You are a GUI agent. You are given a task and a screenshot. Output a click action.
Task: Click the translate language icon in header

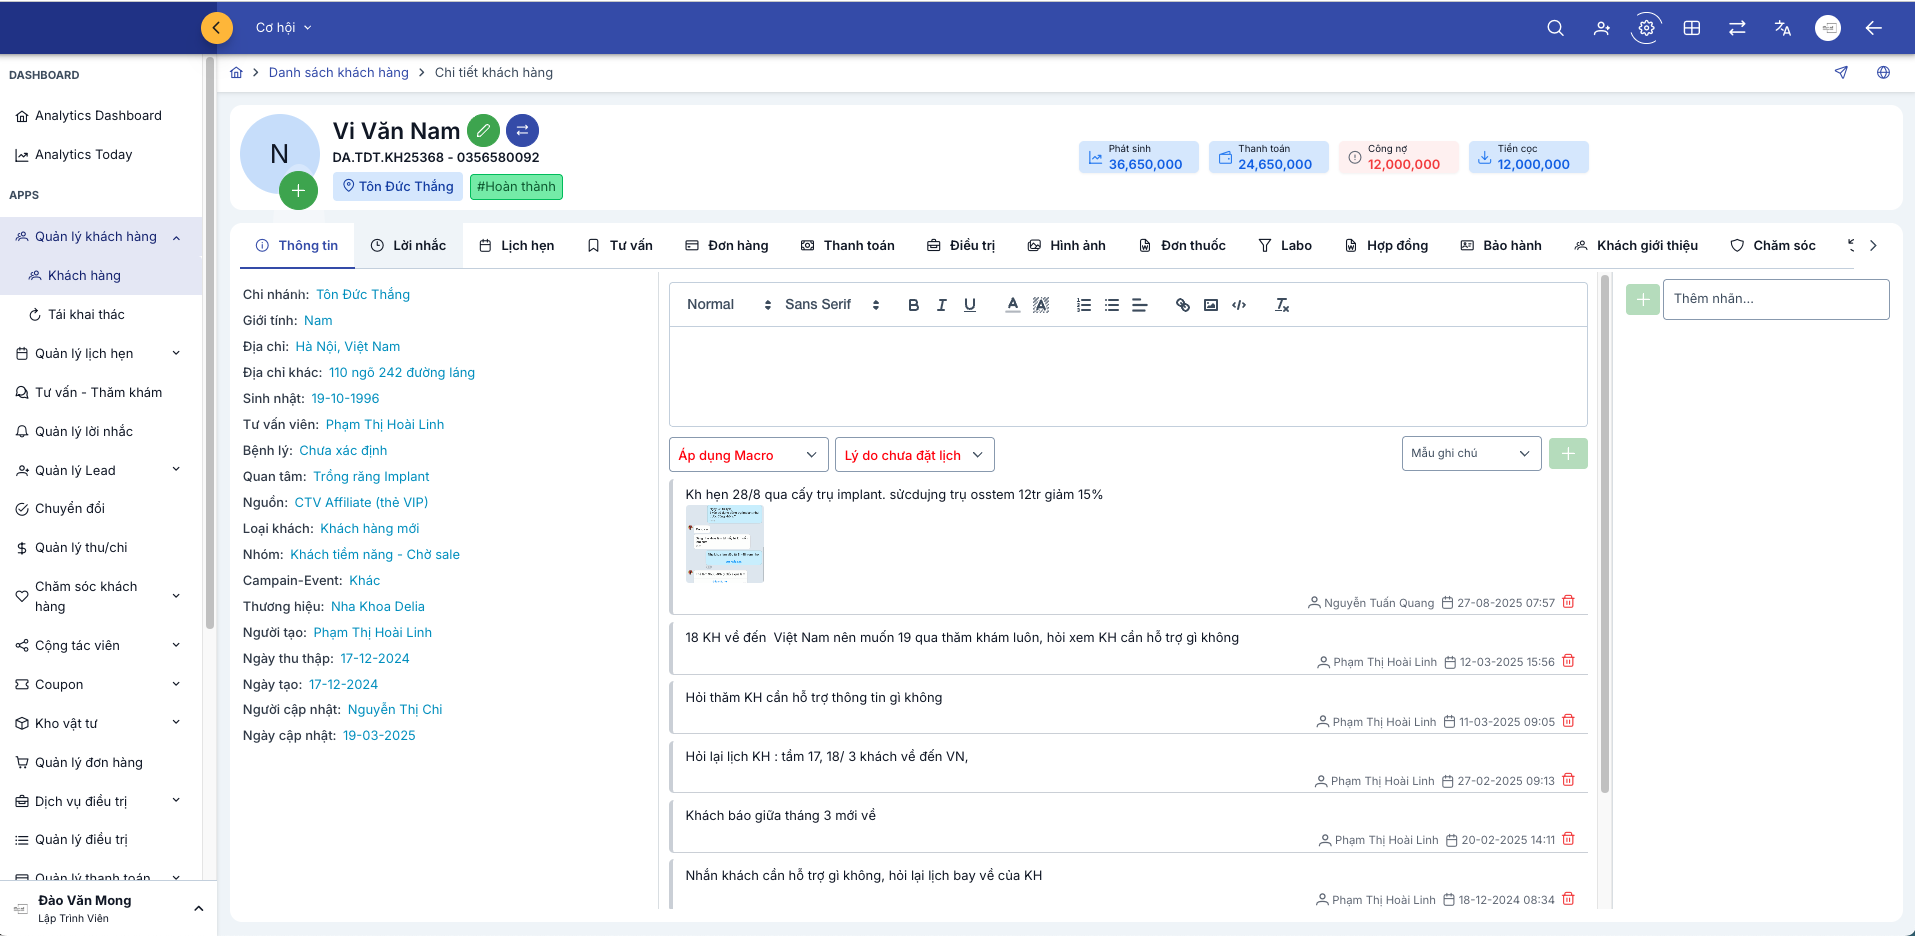tap(1782, 28)
